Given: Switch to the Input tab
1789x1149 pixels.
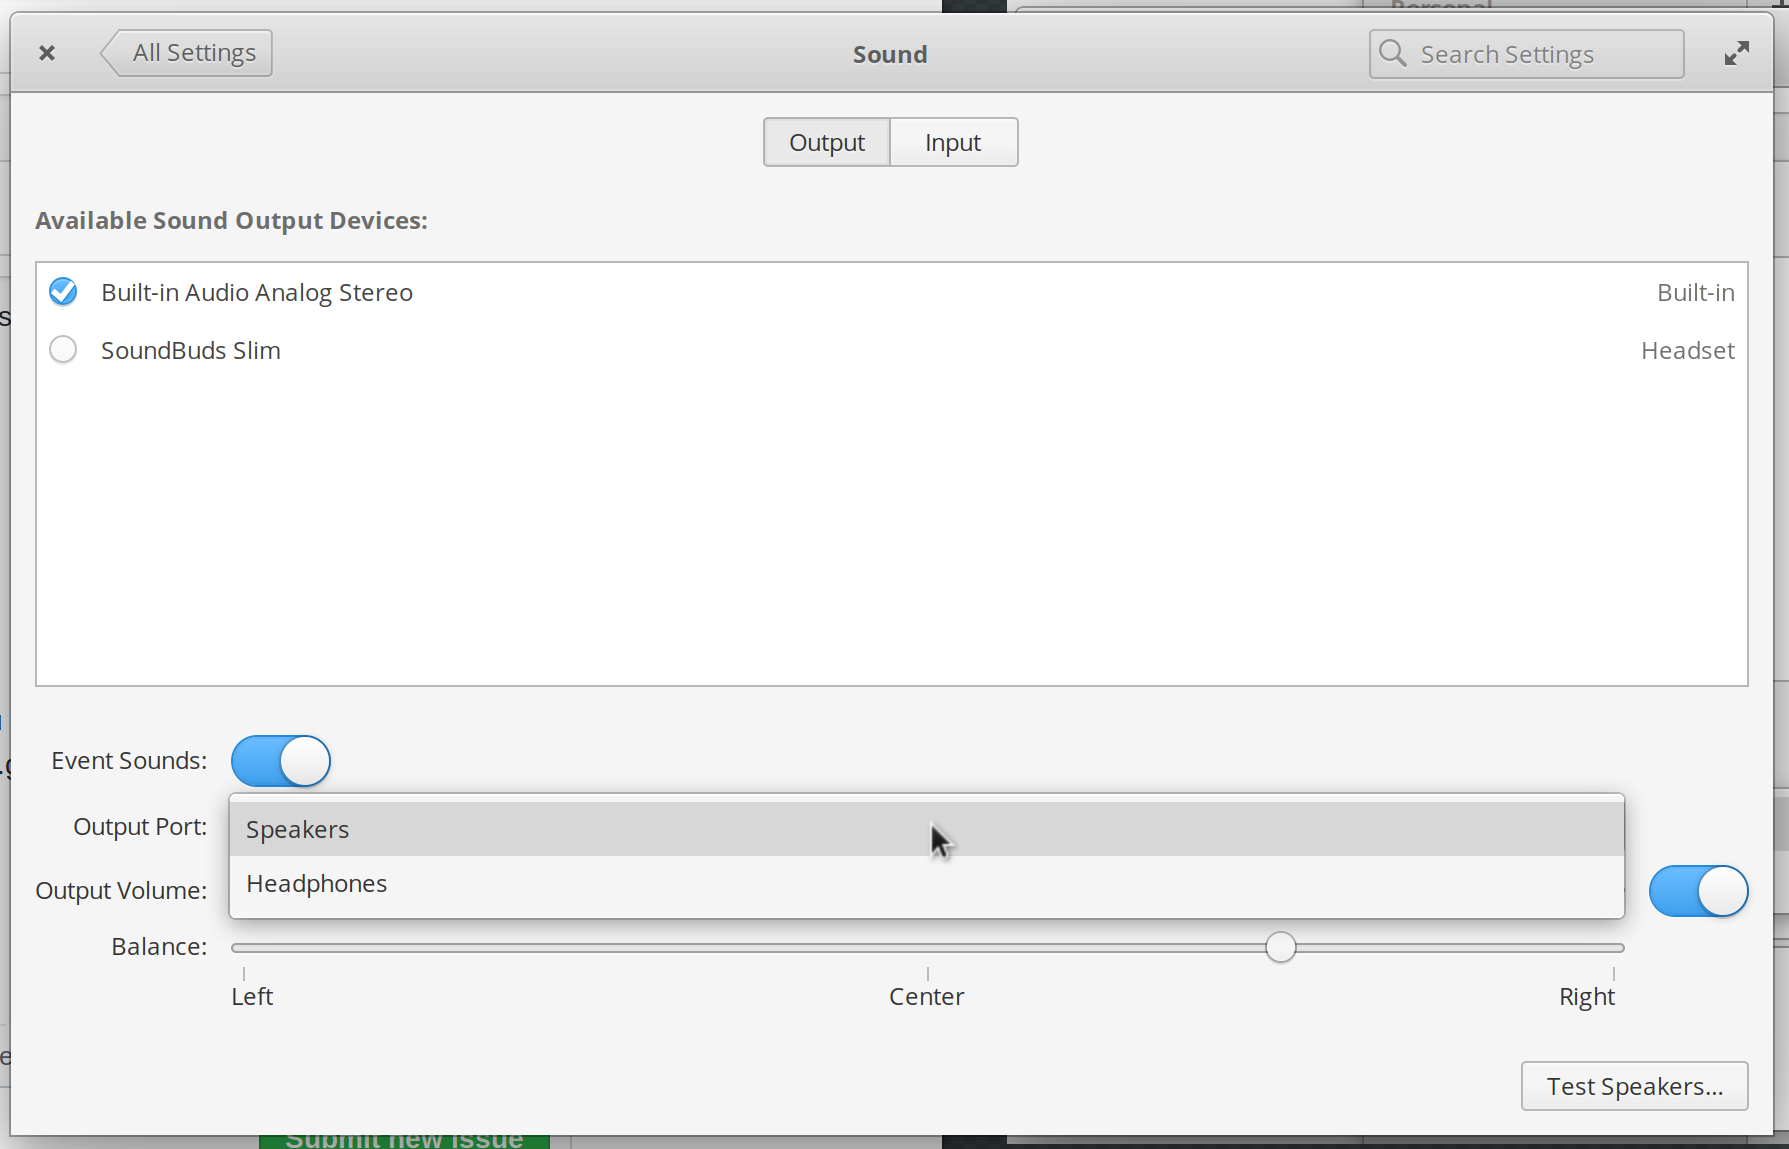Looking at the screenshot, I should [x=952, y=142].
